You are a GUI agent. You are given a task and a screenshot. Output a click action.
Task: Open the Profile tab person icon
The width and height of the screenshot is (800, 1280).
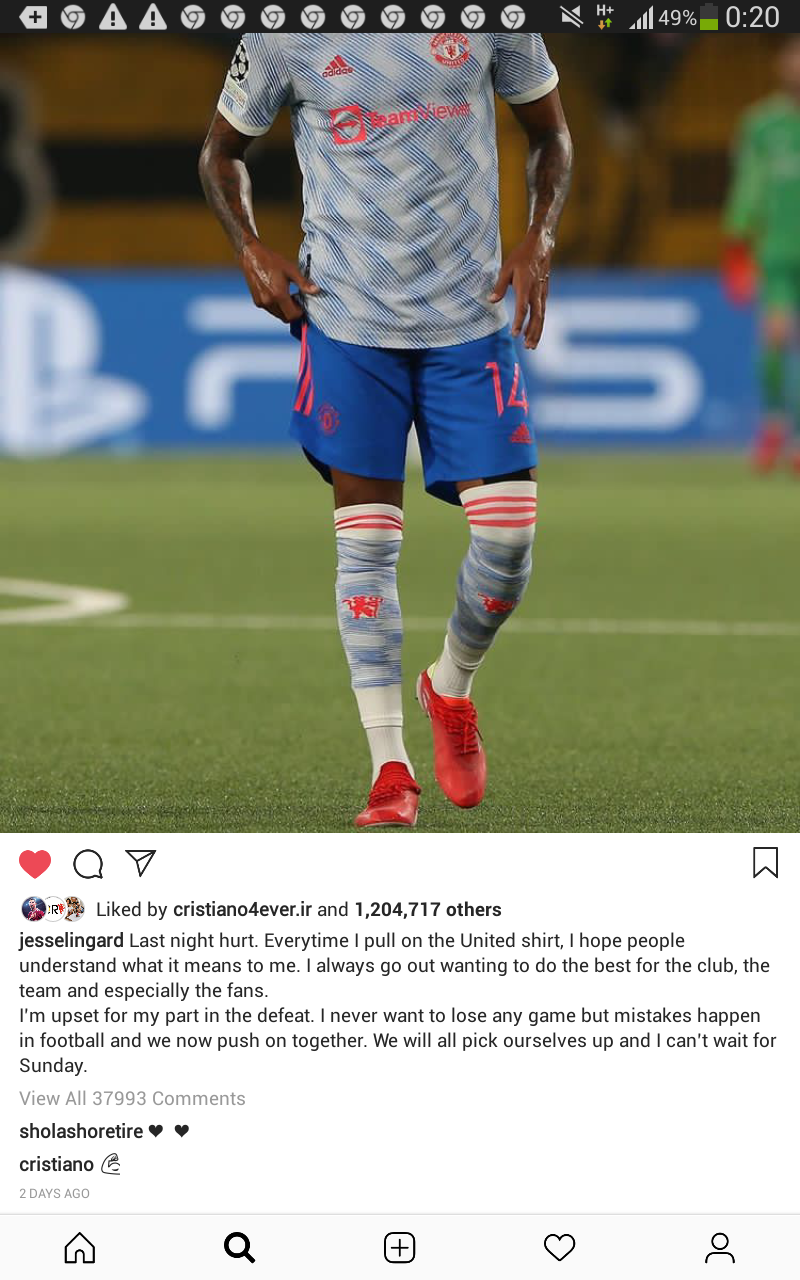pyautogui.click(x=719, y=1247)
